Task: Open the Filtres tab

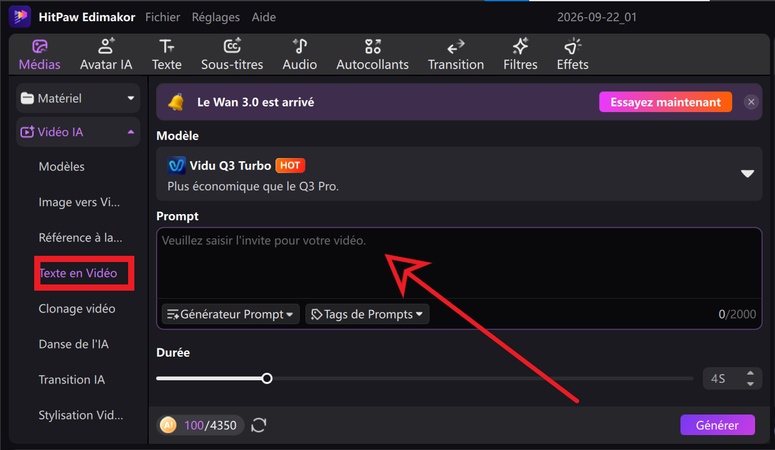Action: pos(520,55)
